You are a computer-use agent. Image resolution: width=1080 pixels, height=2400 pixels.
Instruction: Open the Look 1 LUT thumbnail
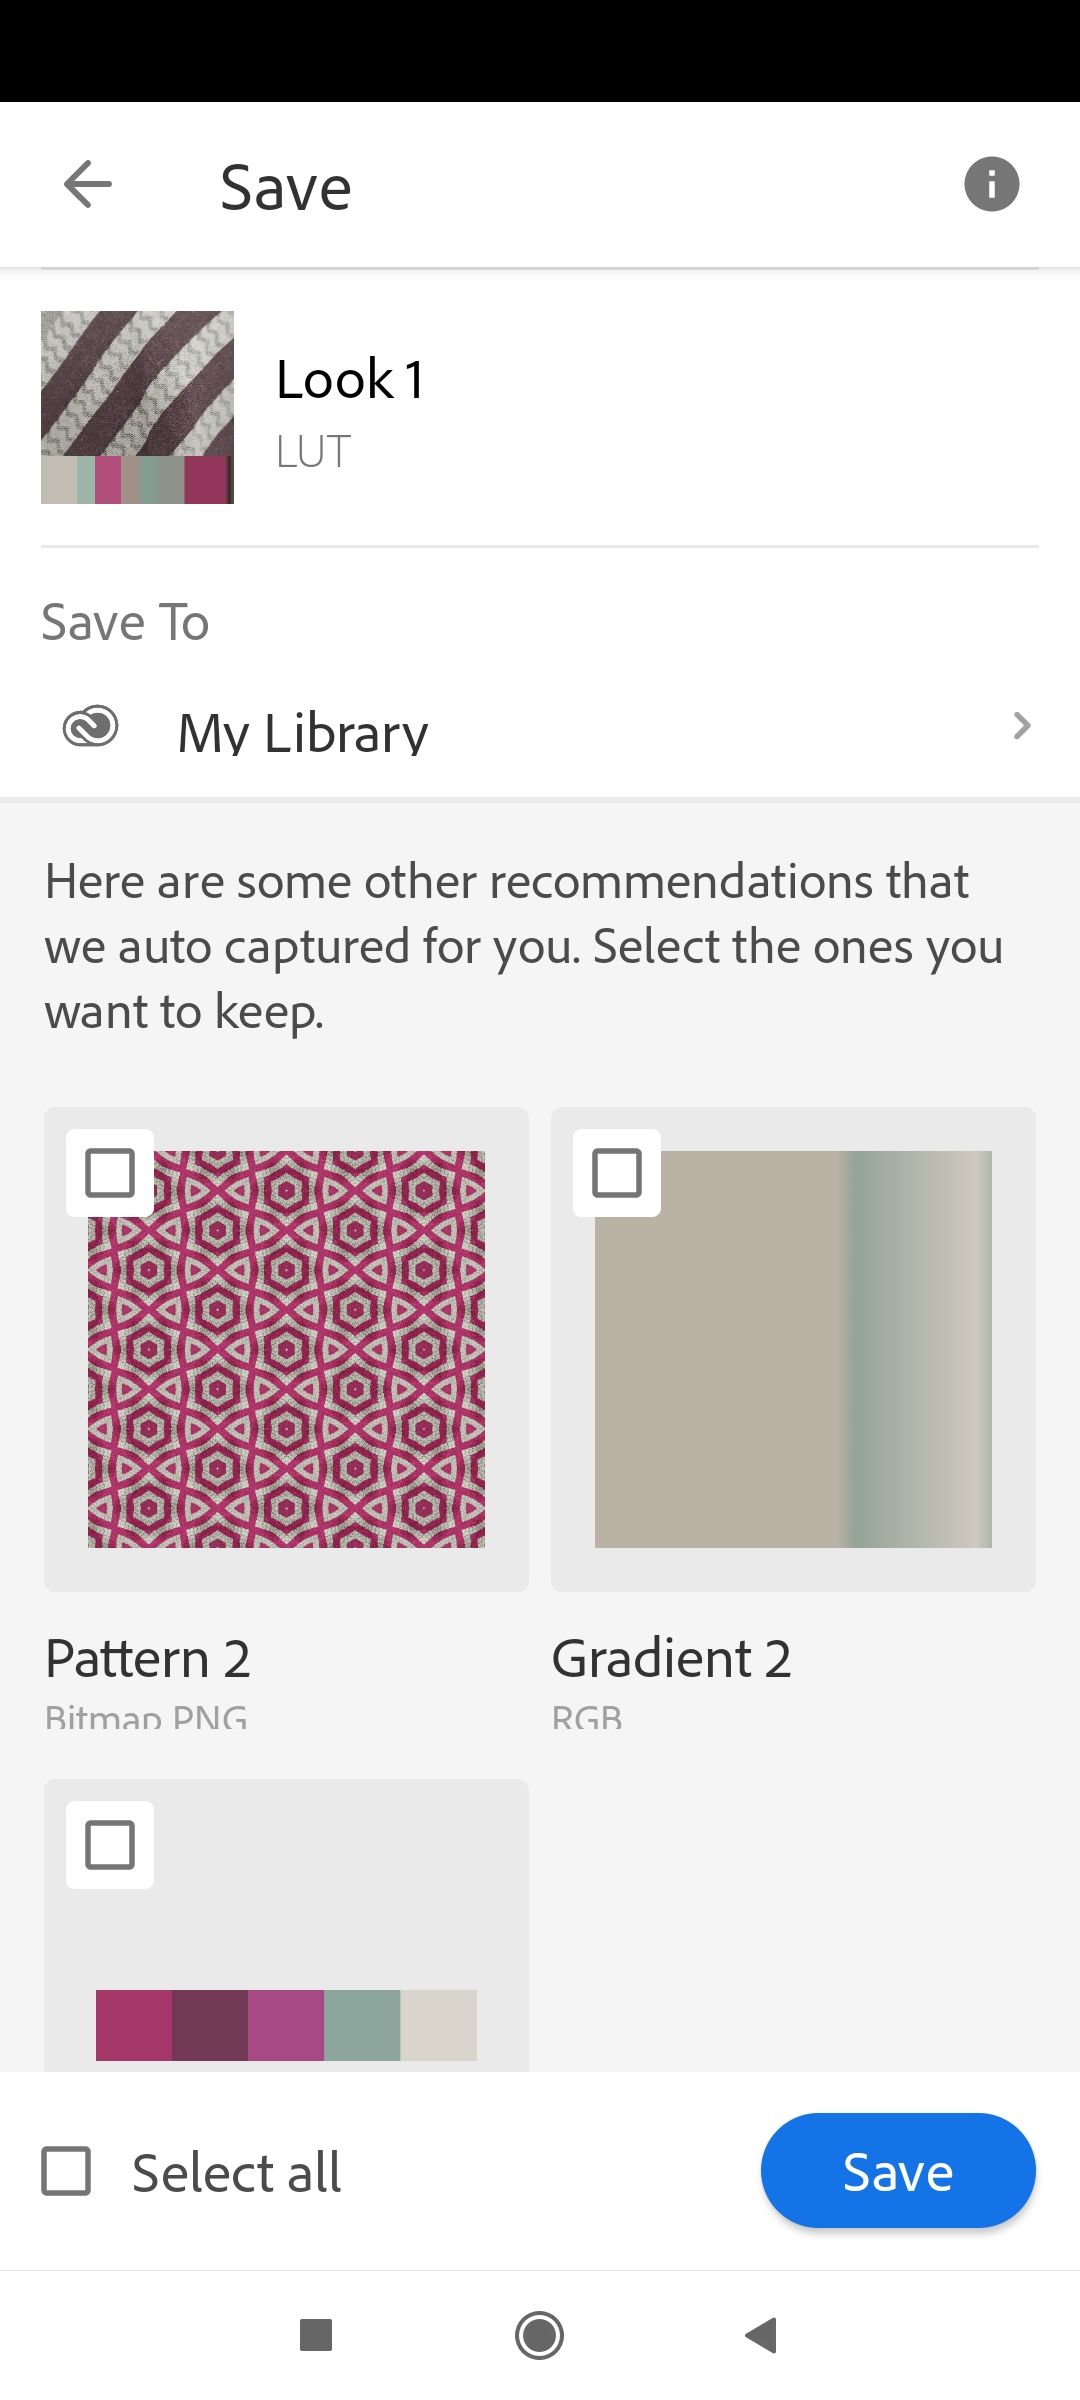coord(137,407)
